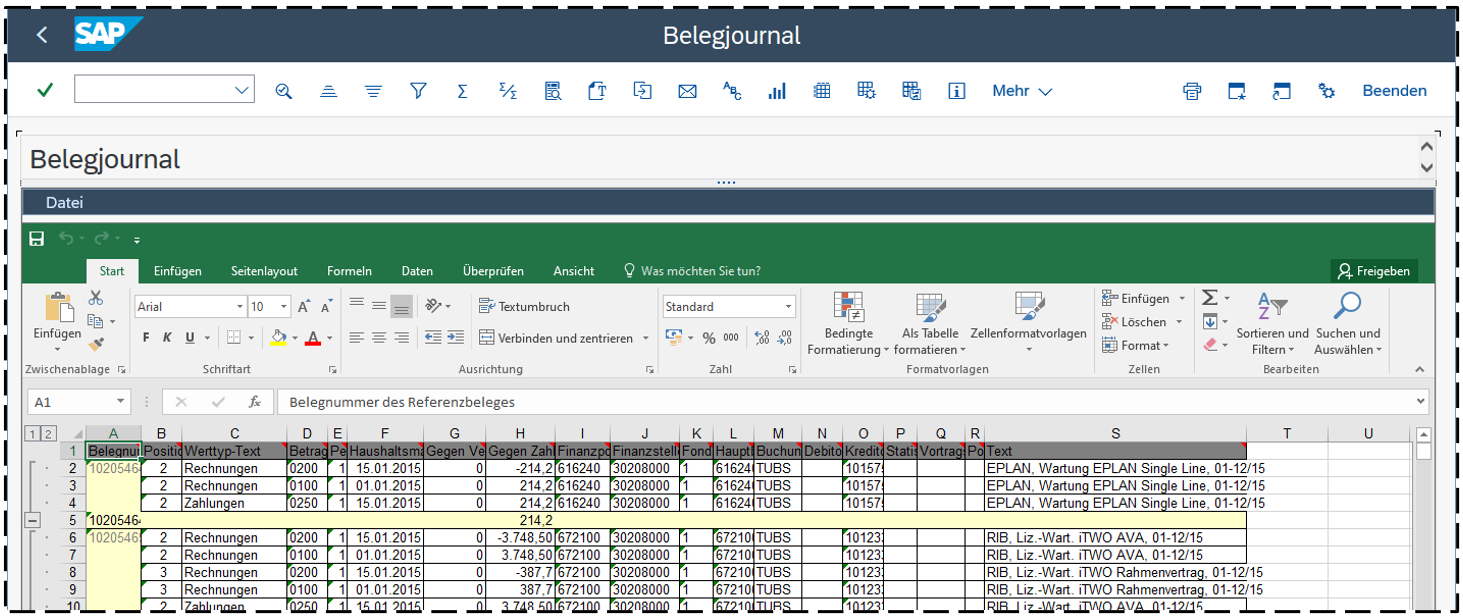Collapse row group with minus button
Screen dimensions: 1463x616
tap(33, 521)
